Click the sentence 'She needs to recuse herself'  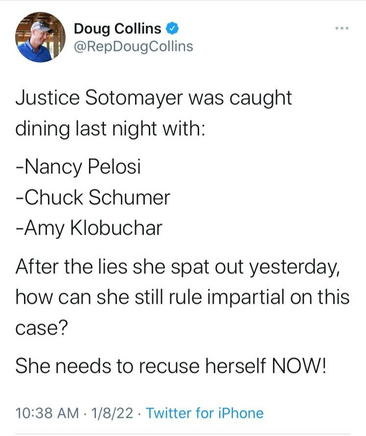click(141, 366)
